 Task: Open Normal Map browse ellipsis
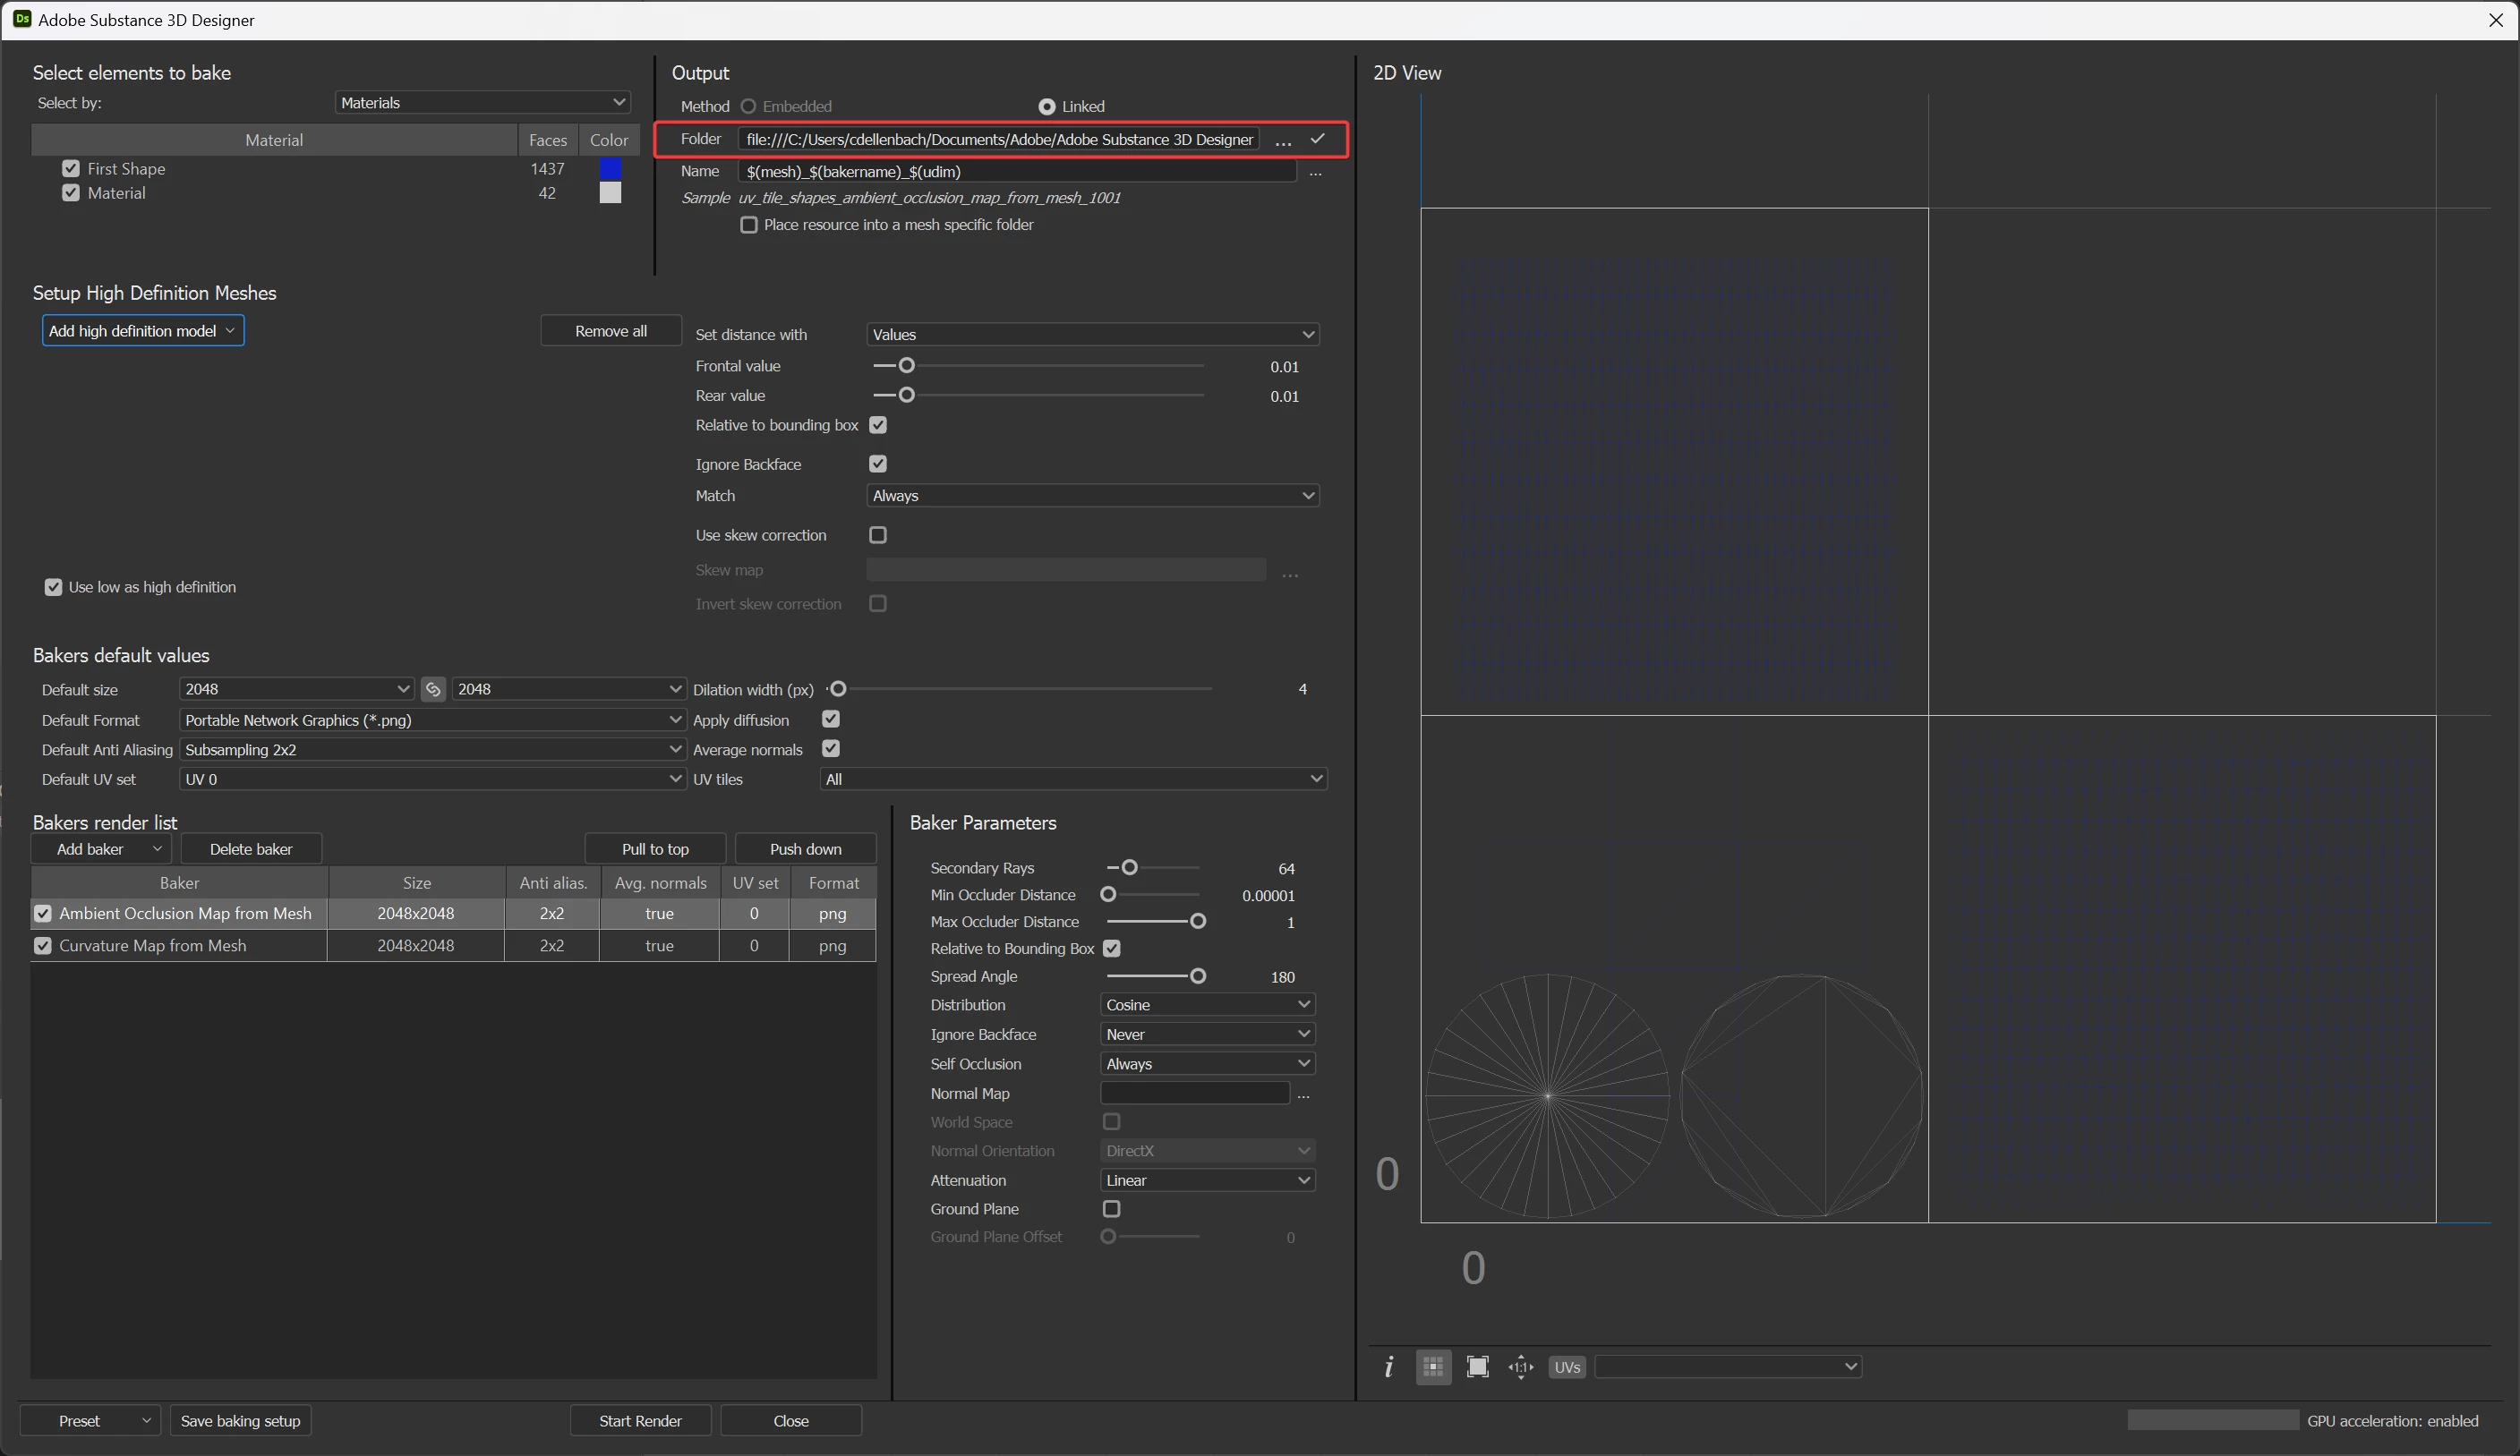click(x=1303, y=1094)
